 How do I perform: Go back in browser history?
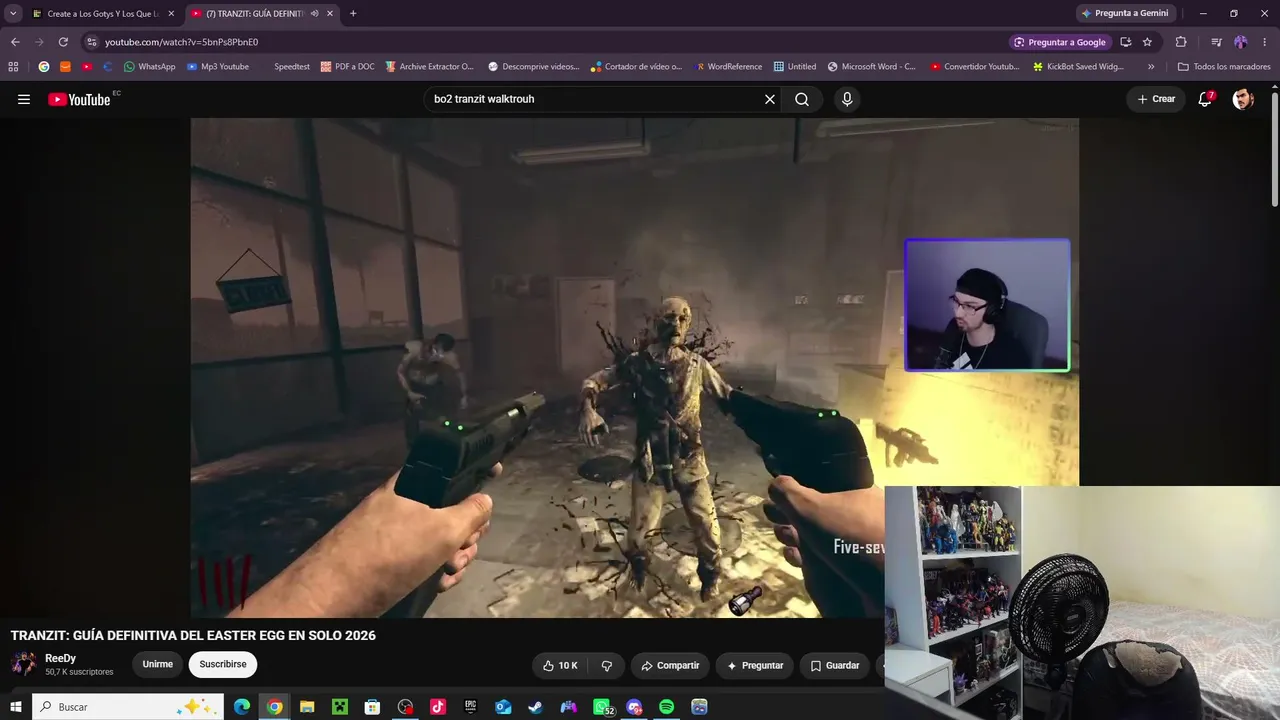click(15, 42)
